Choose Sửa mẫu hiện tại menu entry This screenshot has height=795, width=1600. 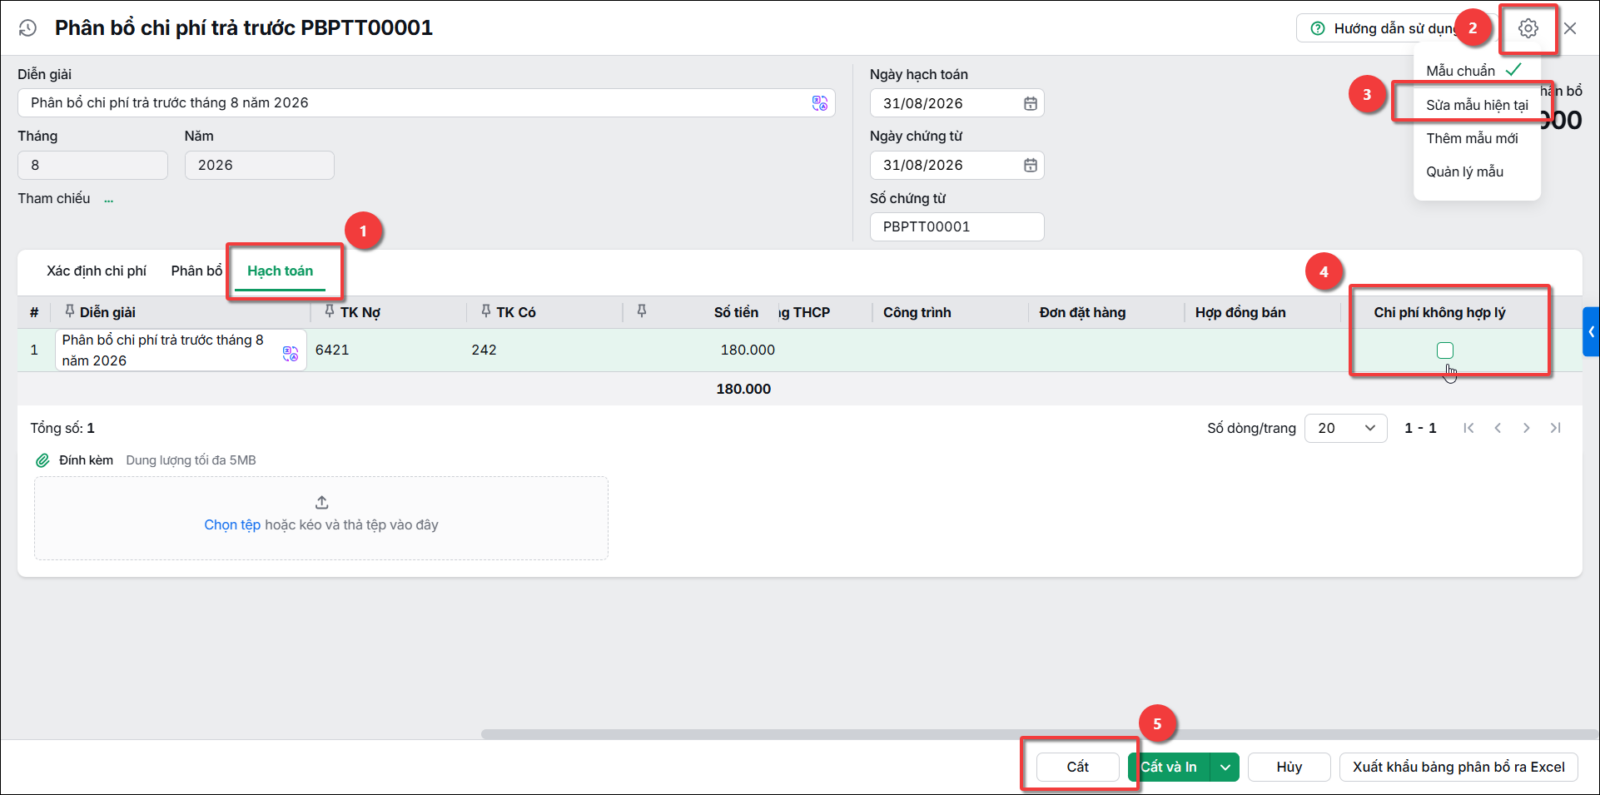point(1476,105)
